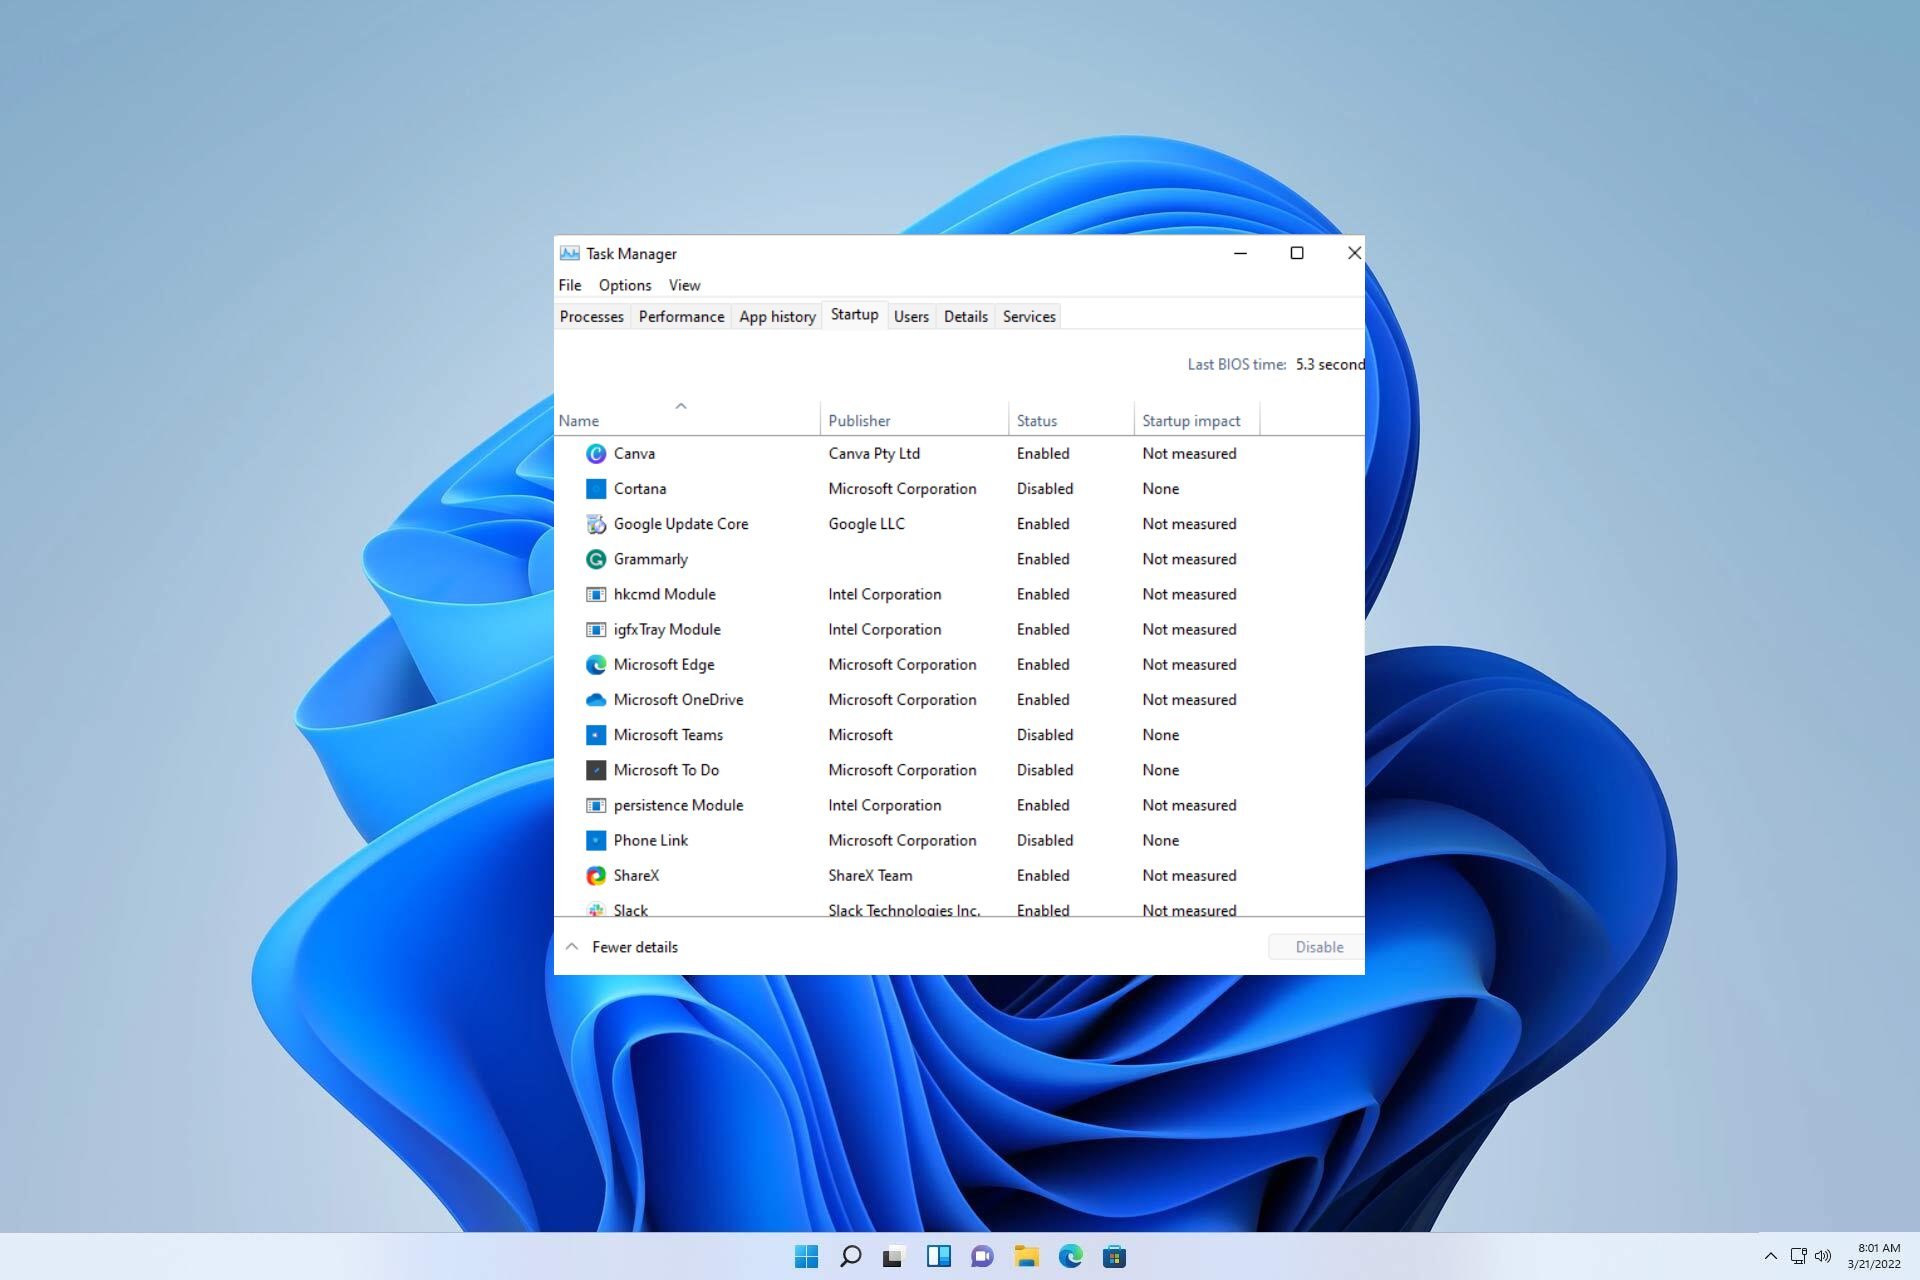Click the Phone Link icon

coord(596,840)
